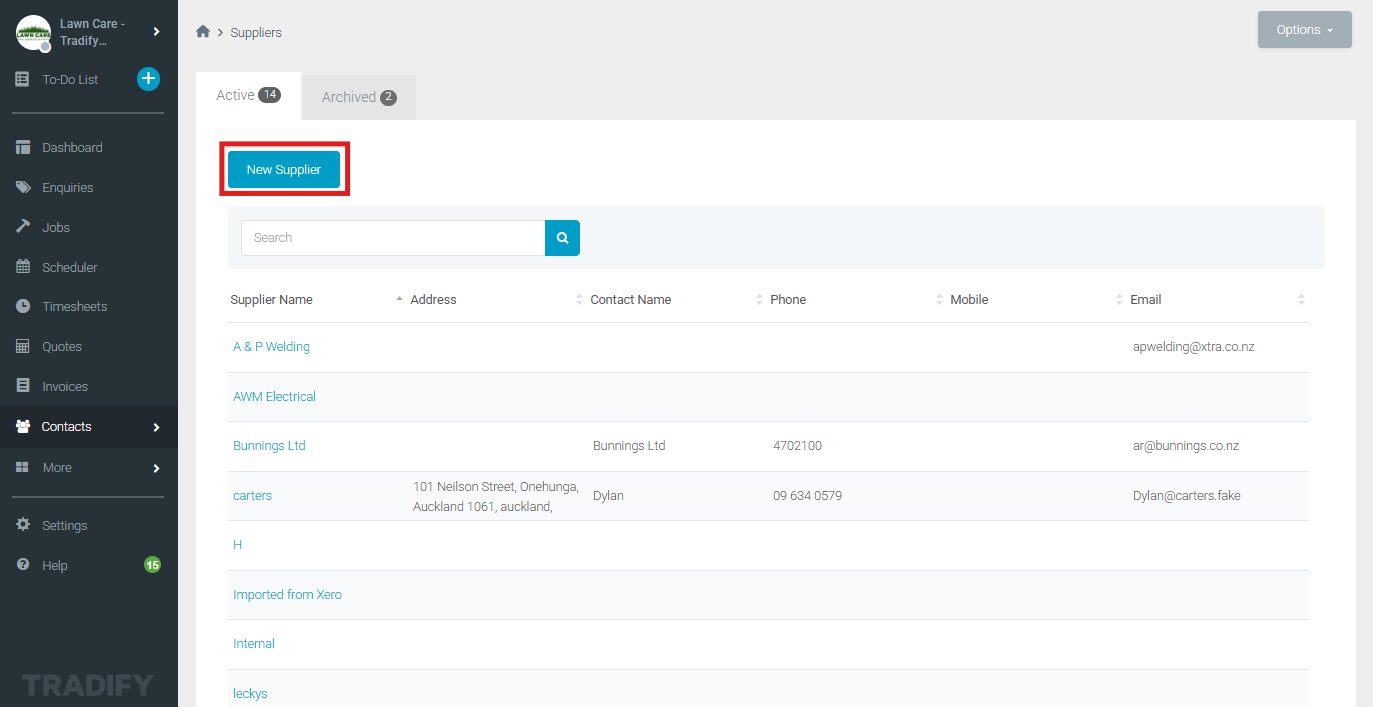Viewport: 1373px width, 707px height.
Task: Click the Timesheets clock icon
Action: click(x=23, y=307)
